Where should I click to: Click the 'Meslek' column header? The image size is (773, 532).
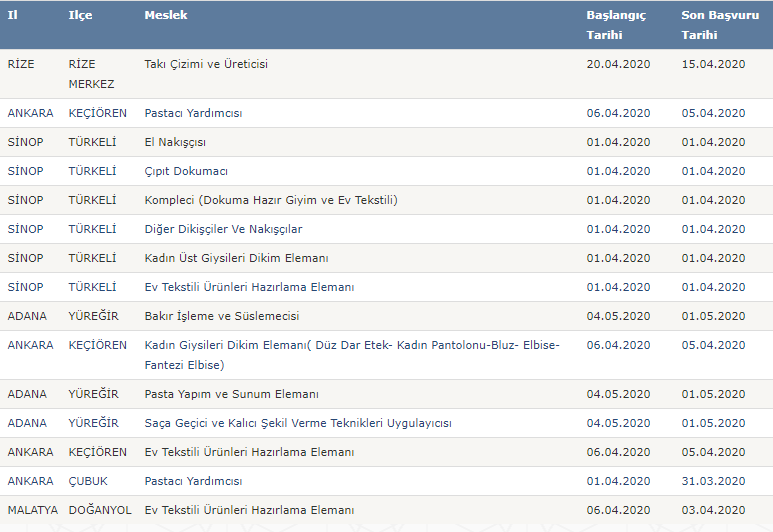click(x=166, y=16)
